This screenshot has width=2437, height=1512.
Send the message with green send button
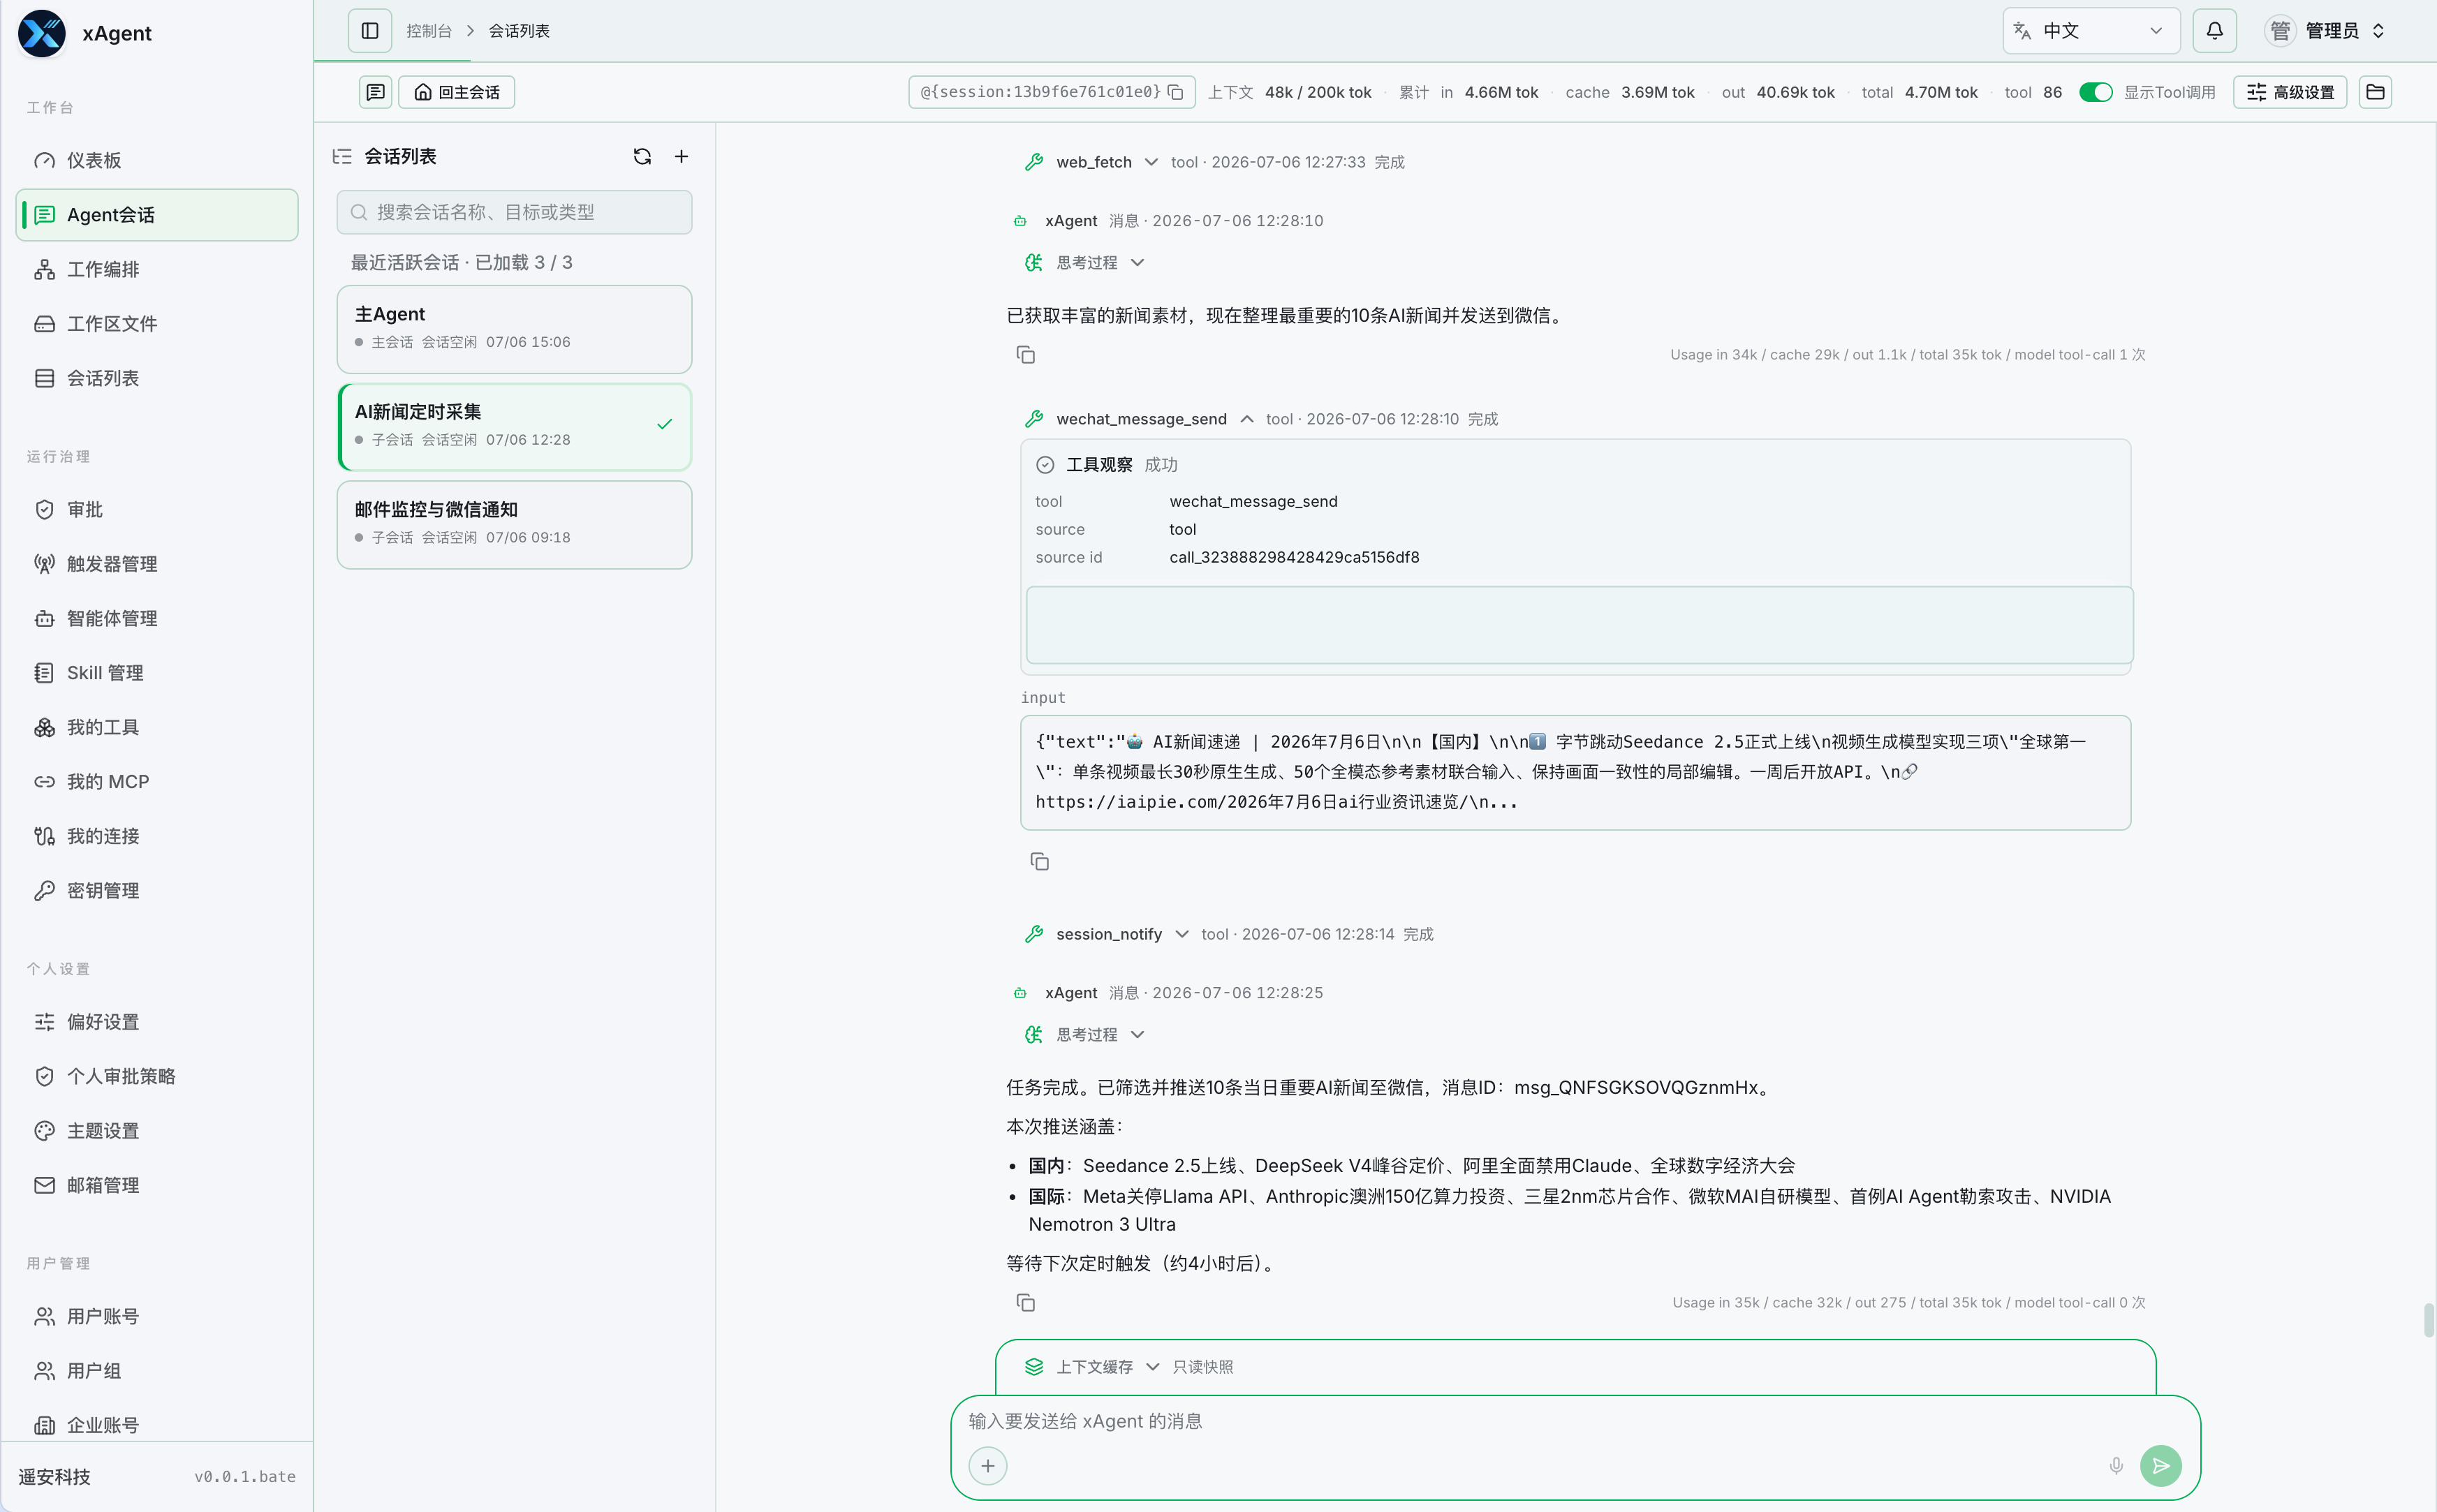[x=2160, y=1466]
